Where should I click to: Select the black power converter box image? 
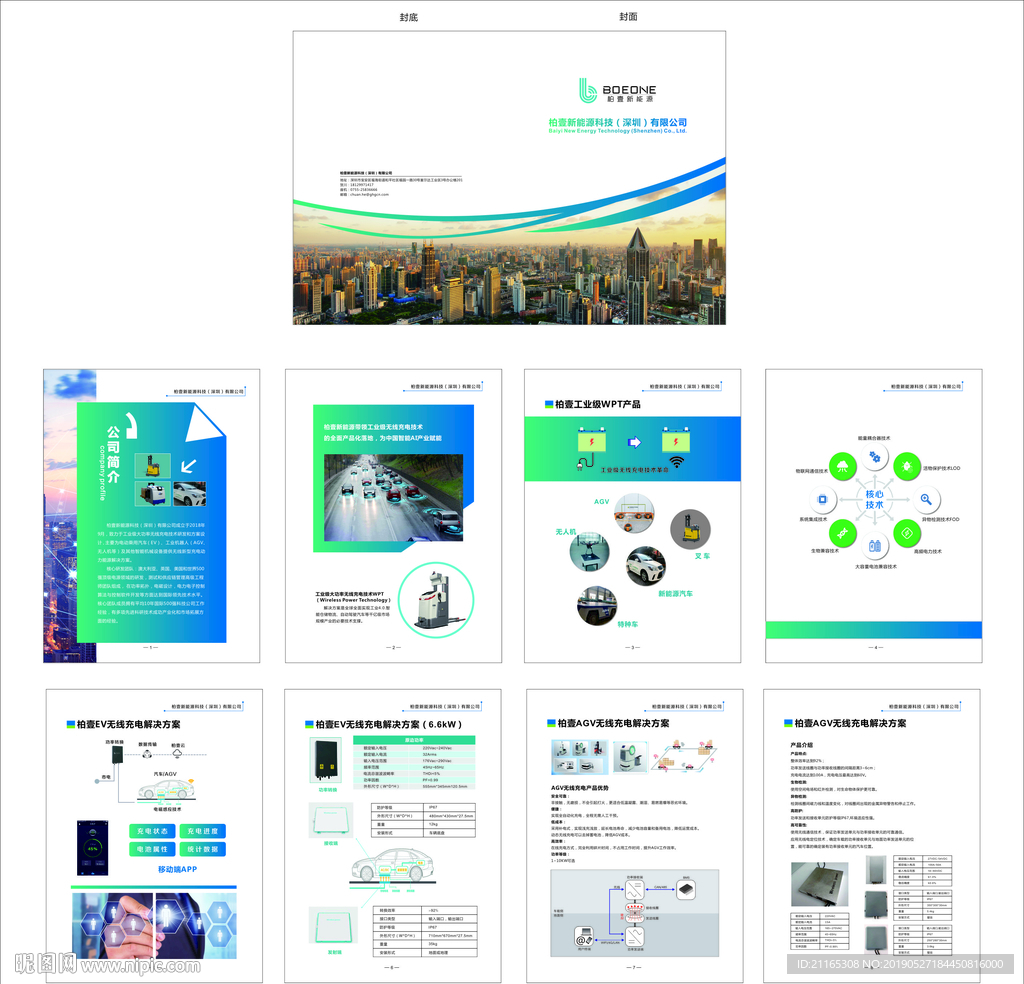coord(325,759)
